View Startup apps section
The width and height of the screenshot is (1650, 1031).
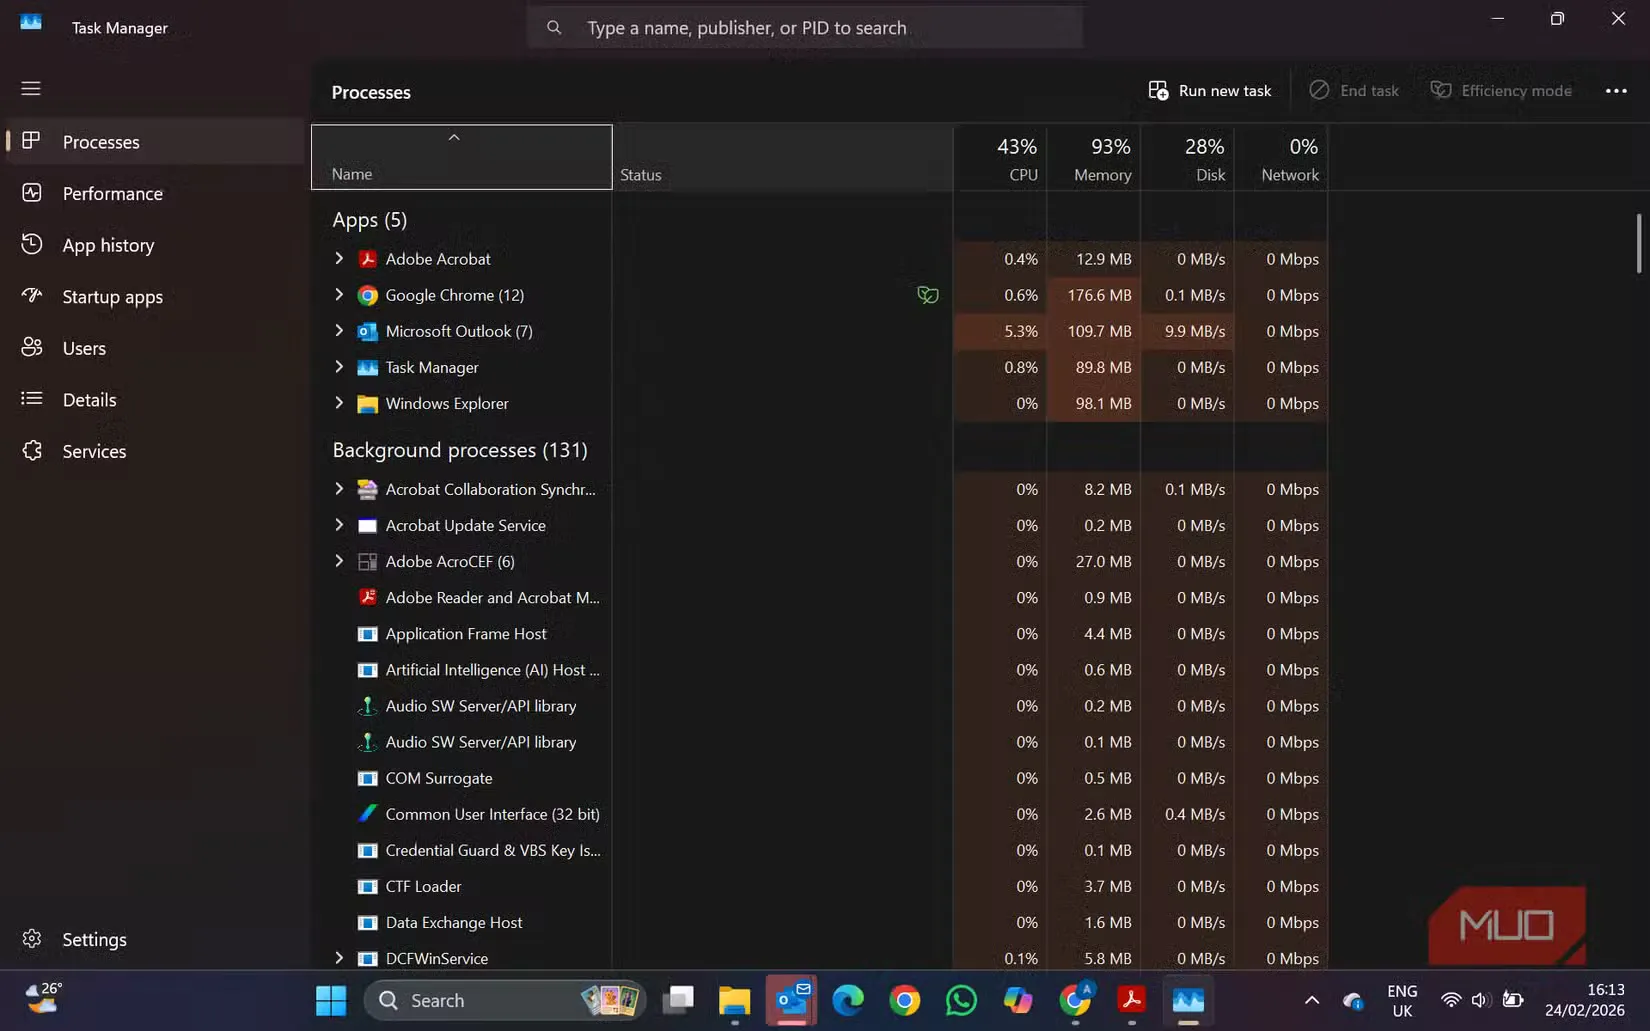tap(111, 296)
